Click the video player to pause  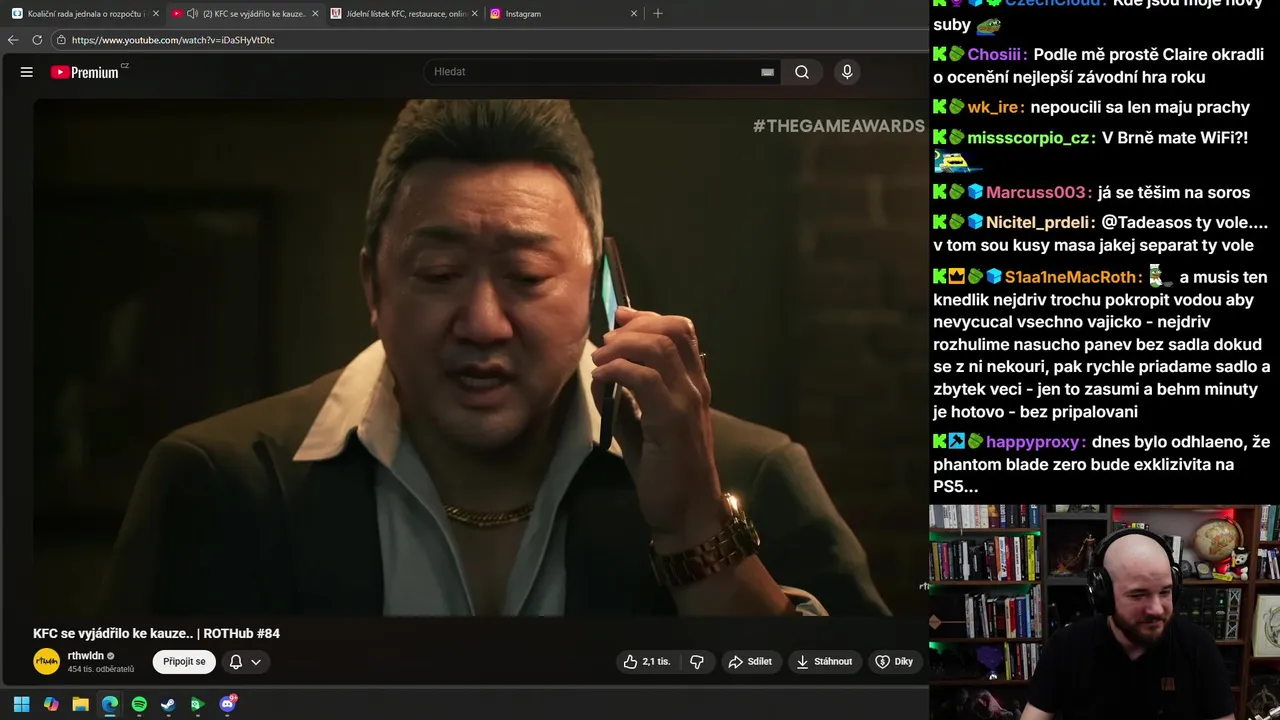point(480,357)
